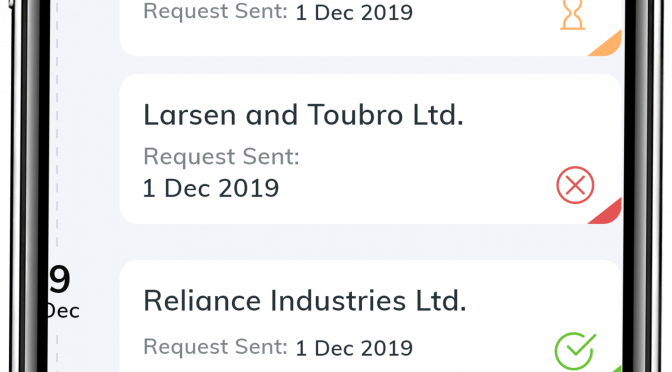Screen dimensions: 672x372
Task: Click the orange hourglass pending icon
Action: click(x=573, y=15)
